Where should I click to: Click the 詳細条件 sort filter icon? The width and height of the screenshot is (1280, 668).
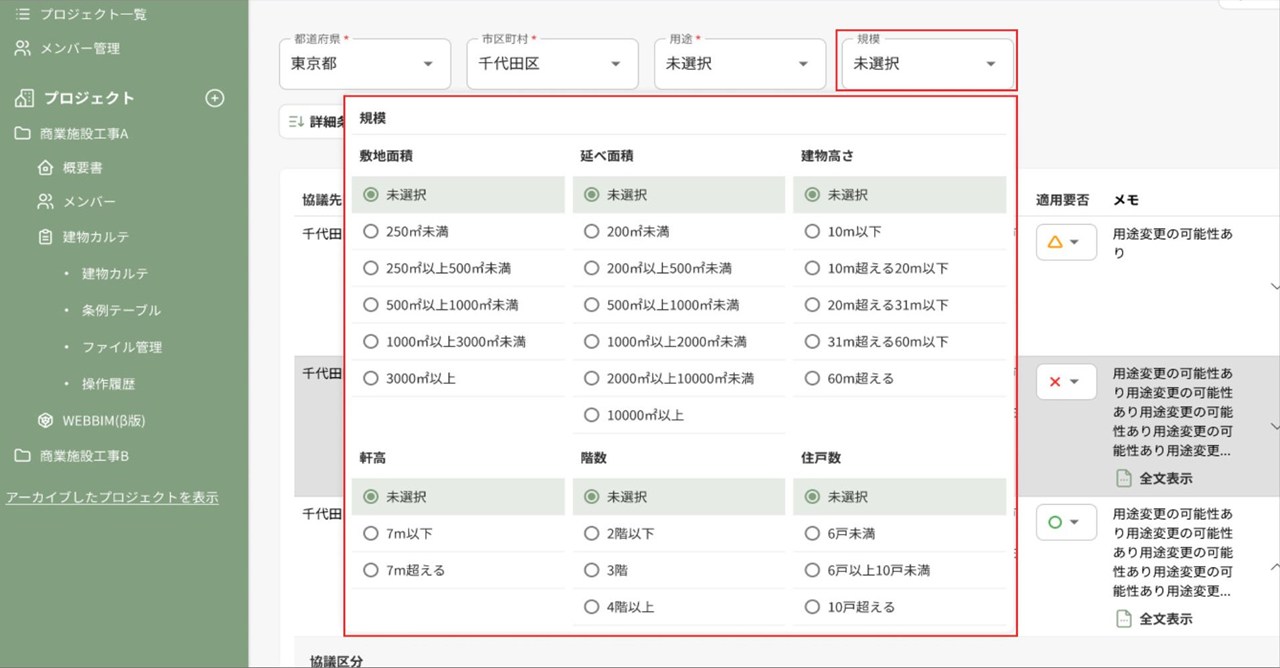tap(295, 121)
